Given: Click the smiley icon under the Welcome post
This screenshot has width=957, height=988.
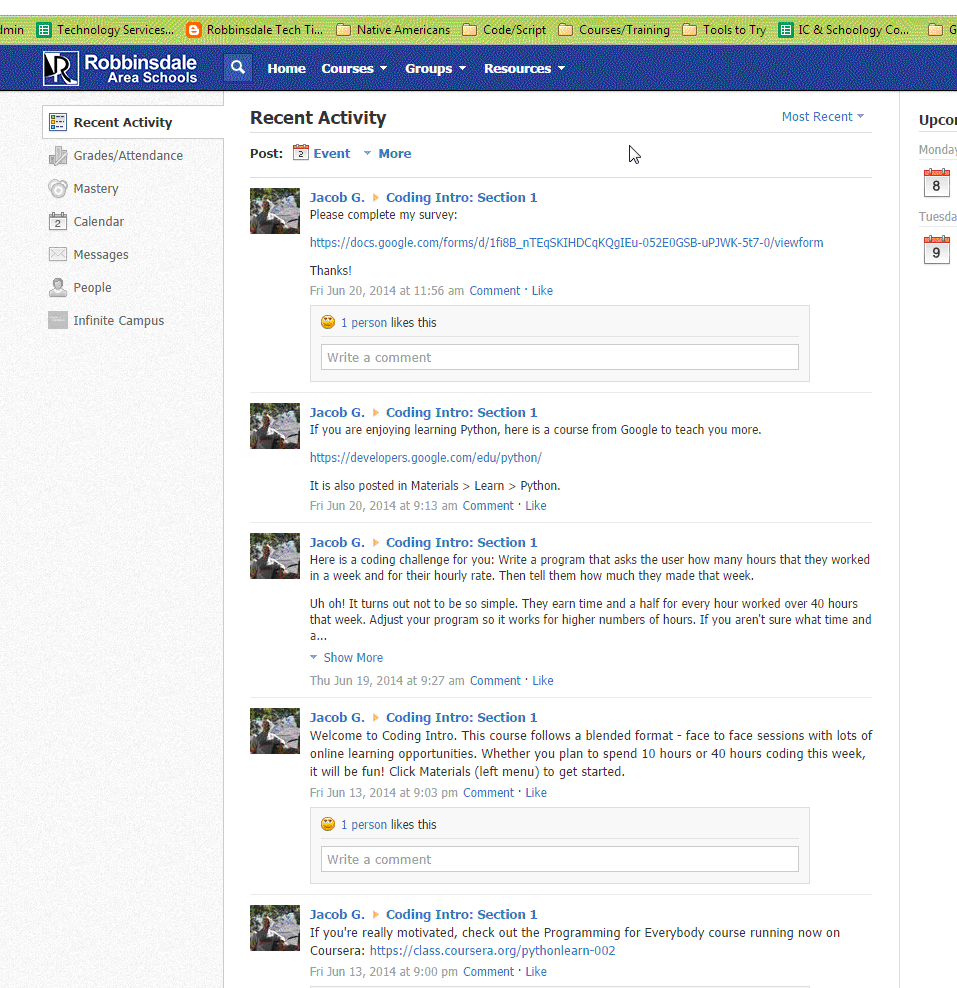Looking at the screenshot, I should click(328, 824).
